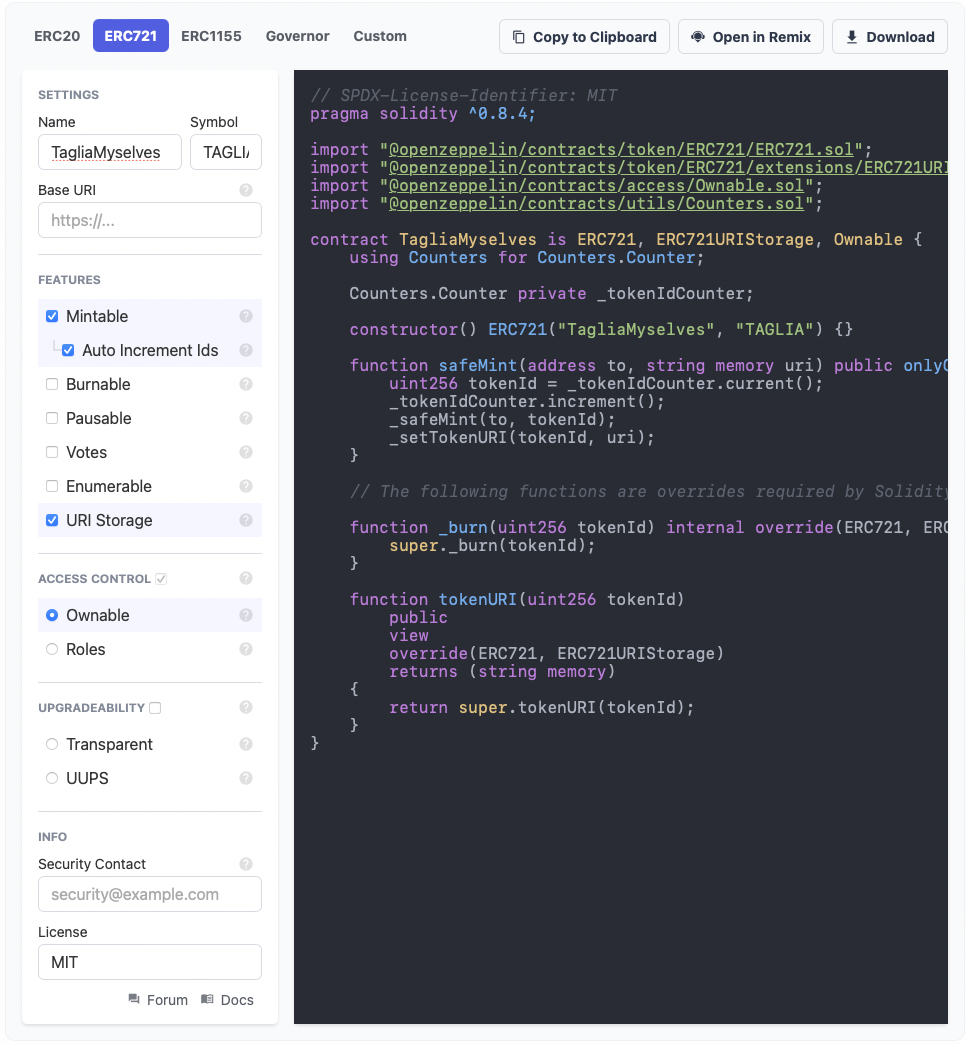The height and width of the screenshot is (1045, 966).
Task: Choose Transparent upgradeability radio button
Action: [x=52, y=744]
